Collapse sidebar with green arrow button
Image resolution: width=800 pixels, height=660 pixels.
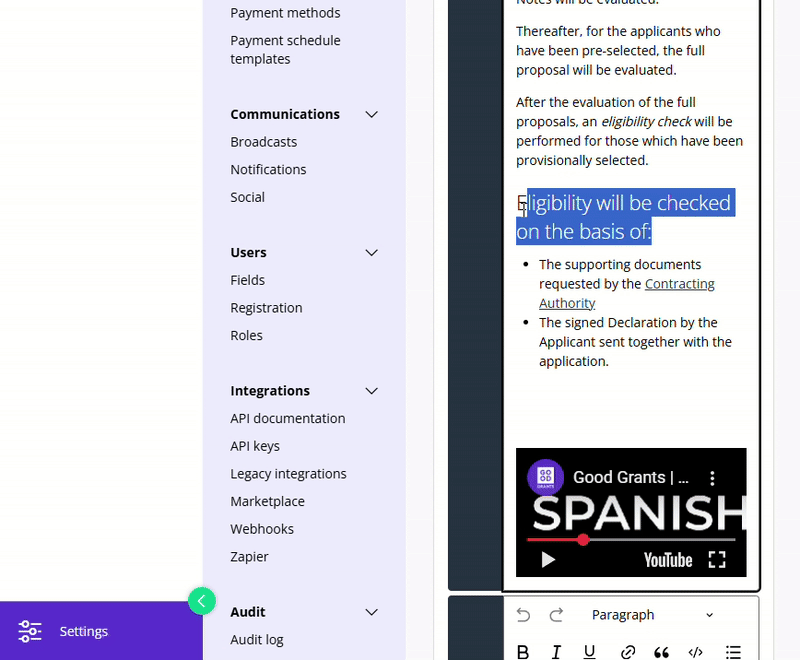(x=202, y=601)
